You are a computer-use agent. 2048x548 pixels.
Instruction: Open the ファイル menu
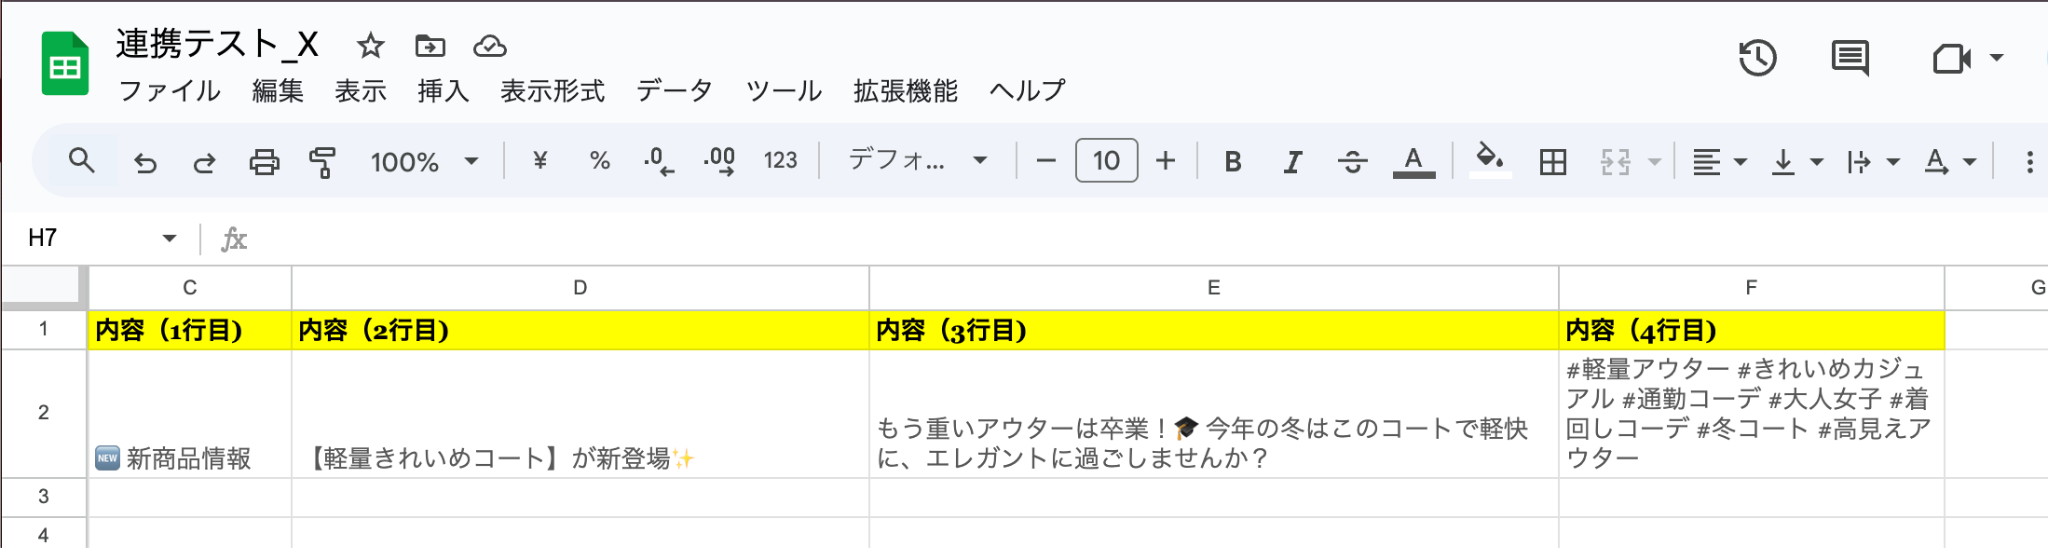coord(169,91)
